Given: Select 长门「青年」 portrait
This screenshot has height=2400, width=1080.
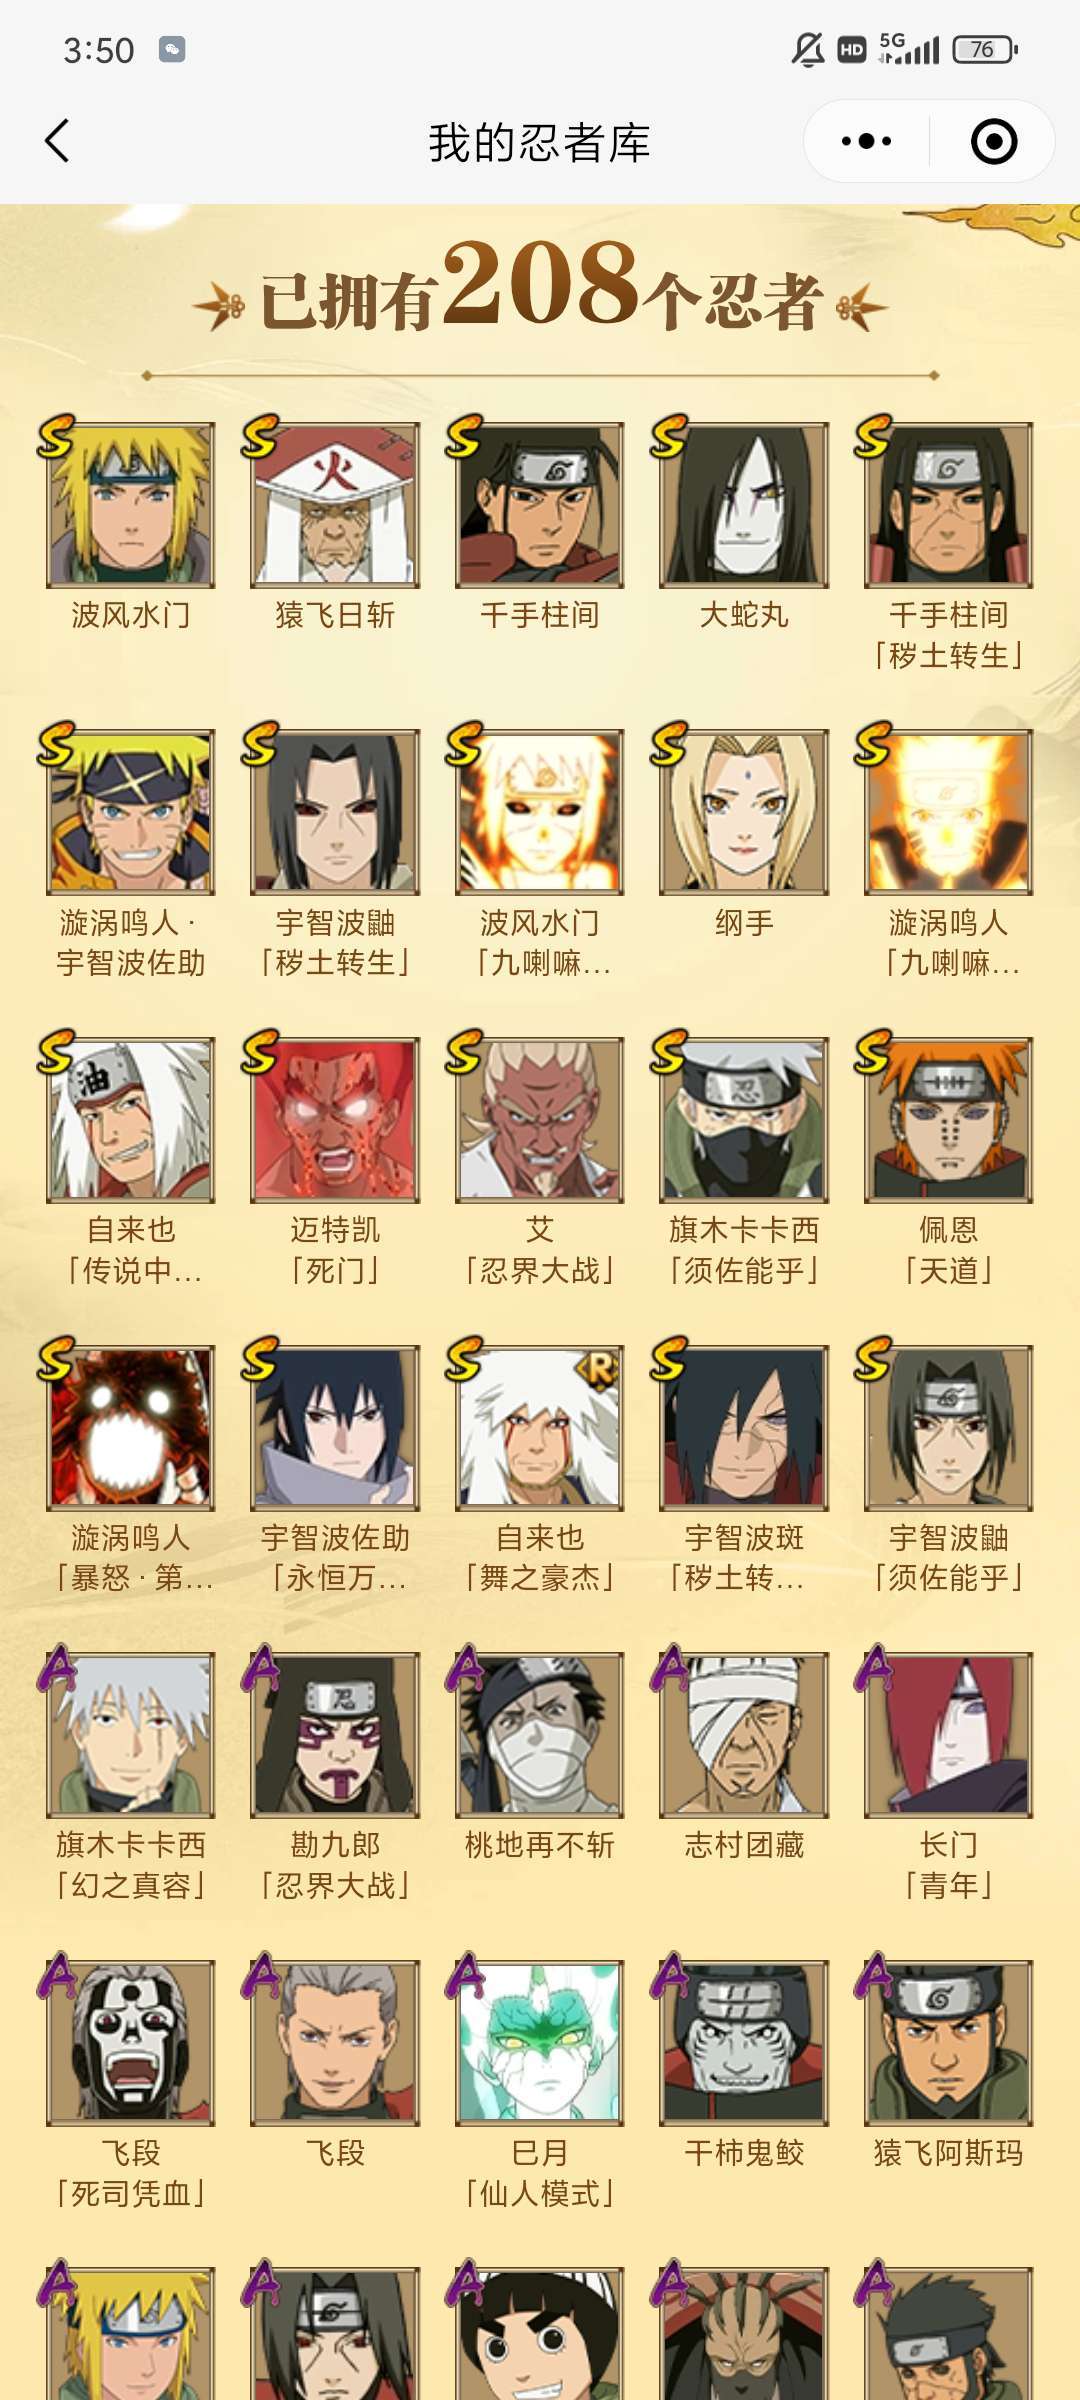Looking at the screenshot, I should click(948, 1735).
